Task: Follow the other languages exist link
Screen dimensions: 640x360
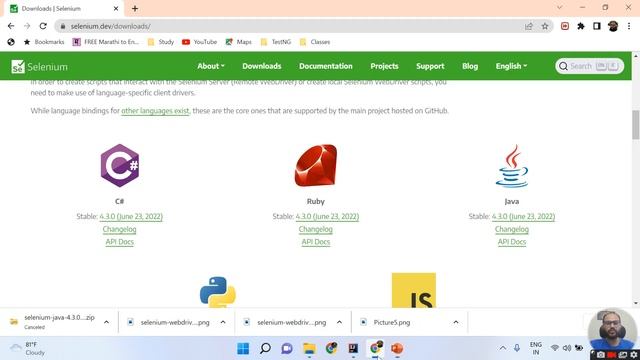Action: tap(156, 111)
